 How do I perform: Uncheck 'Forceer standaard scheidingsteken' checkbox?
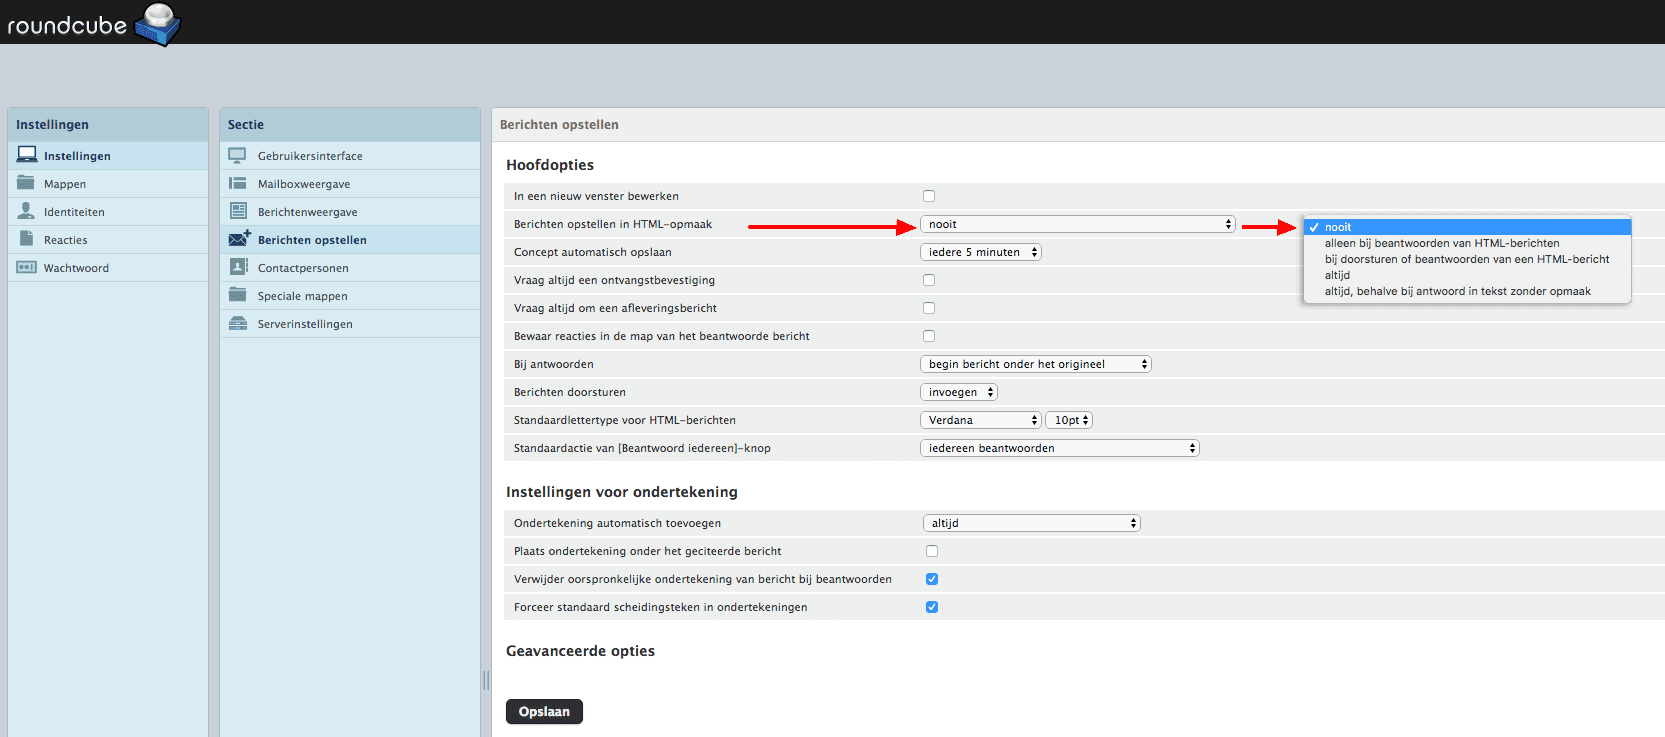point(932,607)
